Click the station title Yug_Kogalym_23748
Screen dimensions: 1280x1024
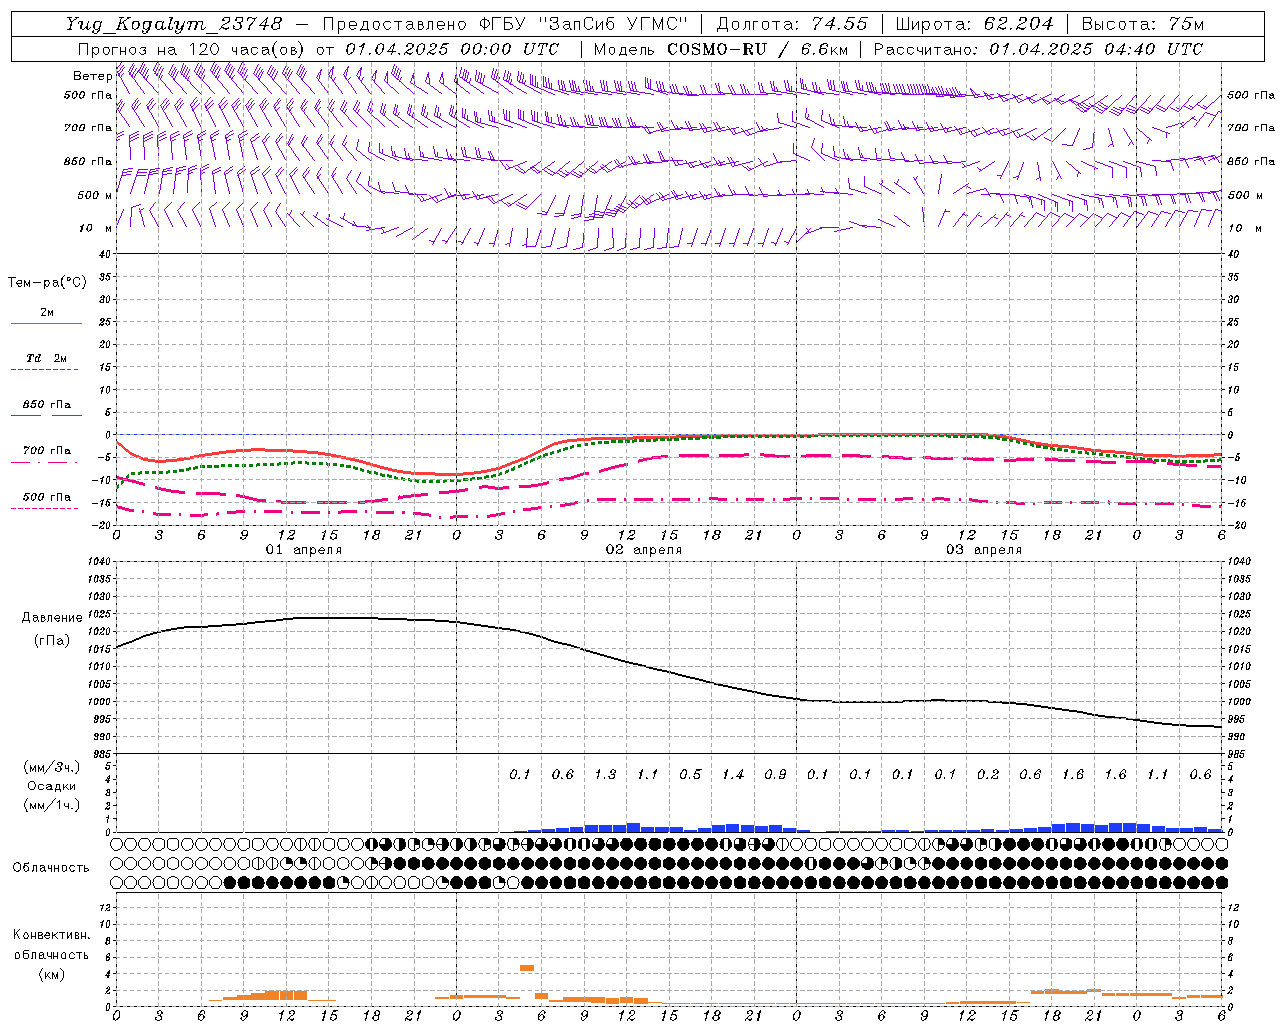174,24
